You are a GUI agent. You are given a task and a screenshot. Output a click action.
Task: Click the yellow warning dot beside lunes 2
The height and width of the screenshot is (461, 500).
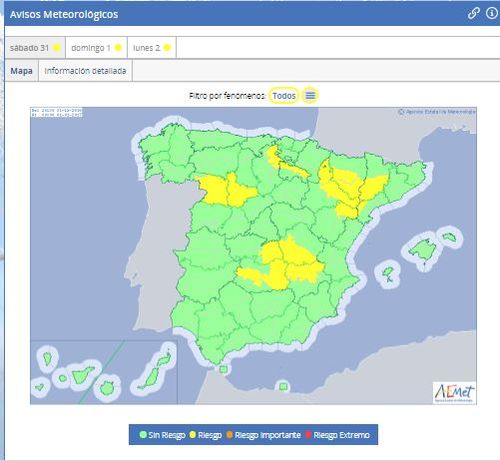click(167, 48)
